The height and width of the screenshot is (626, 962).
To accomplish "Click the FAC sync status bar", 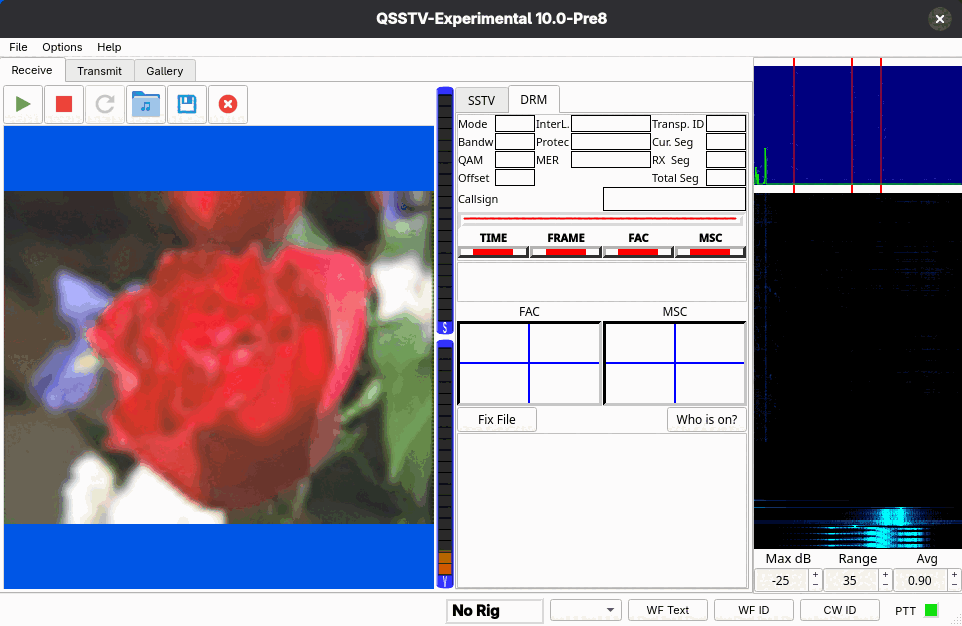I will (x=638, y=252).
